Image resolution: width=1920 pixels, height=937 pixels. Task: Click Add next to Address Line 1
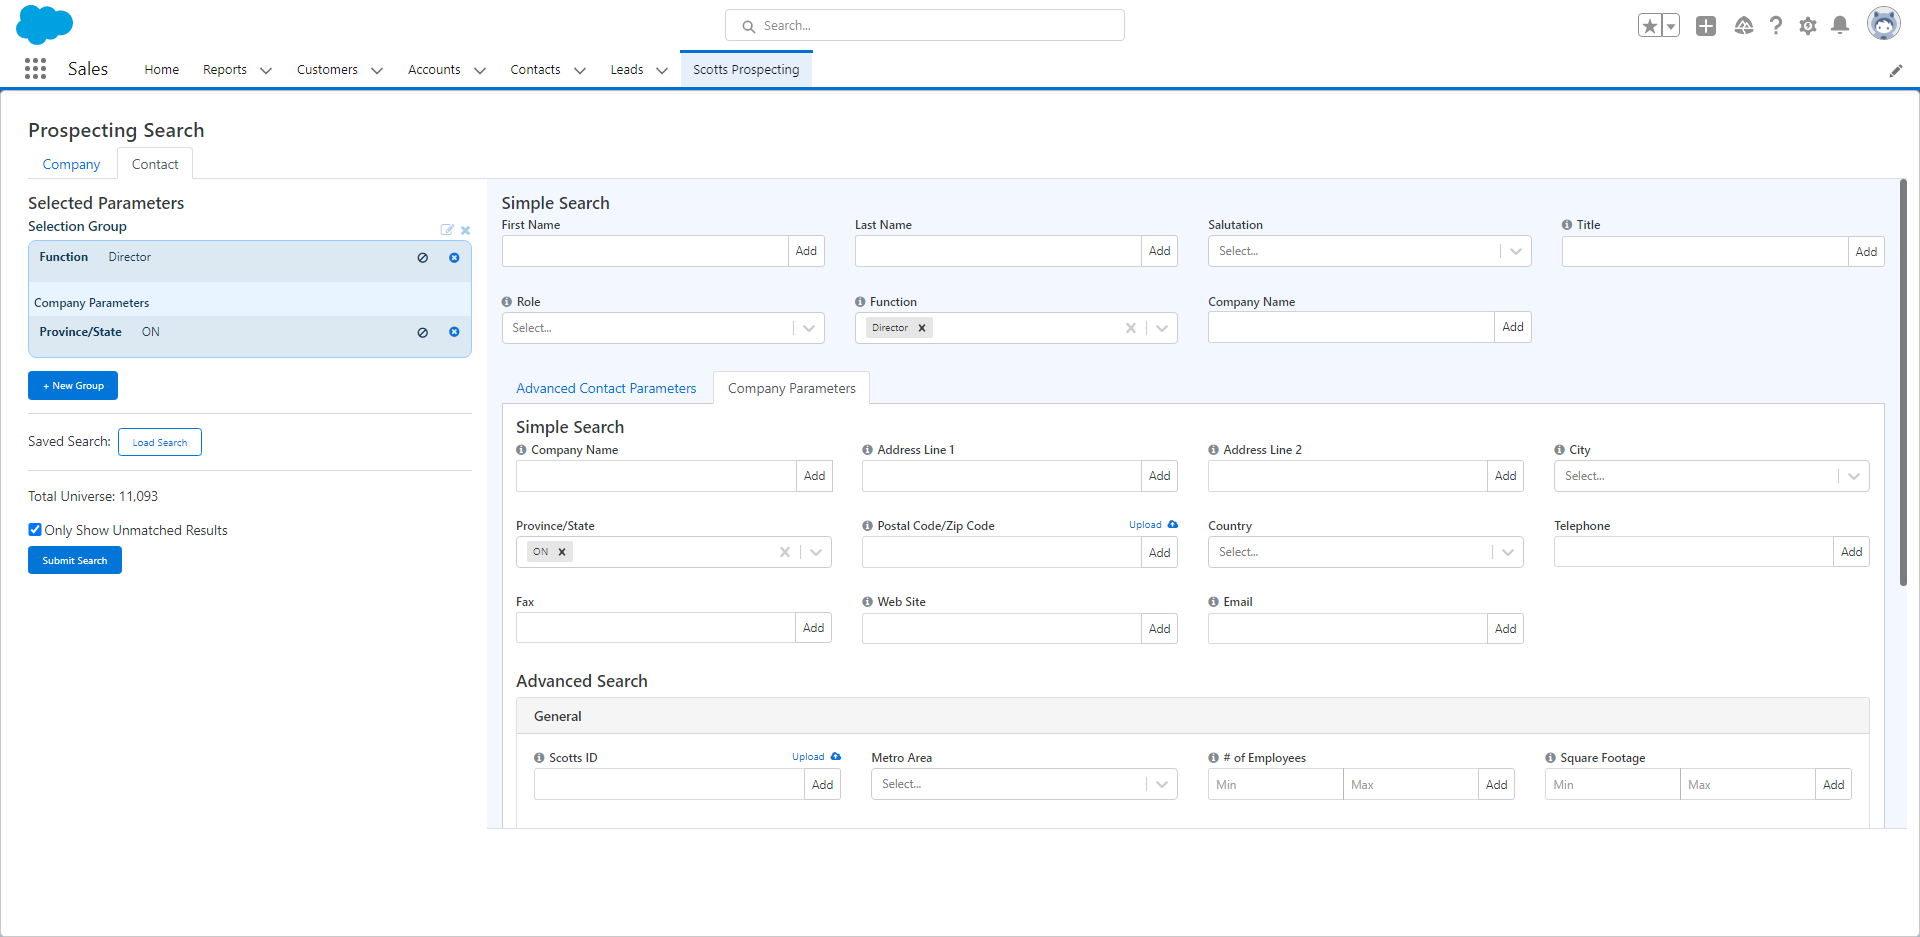click(x=1159, y=476)
